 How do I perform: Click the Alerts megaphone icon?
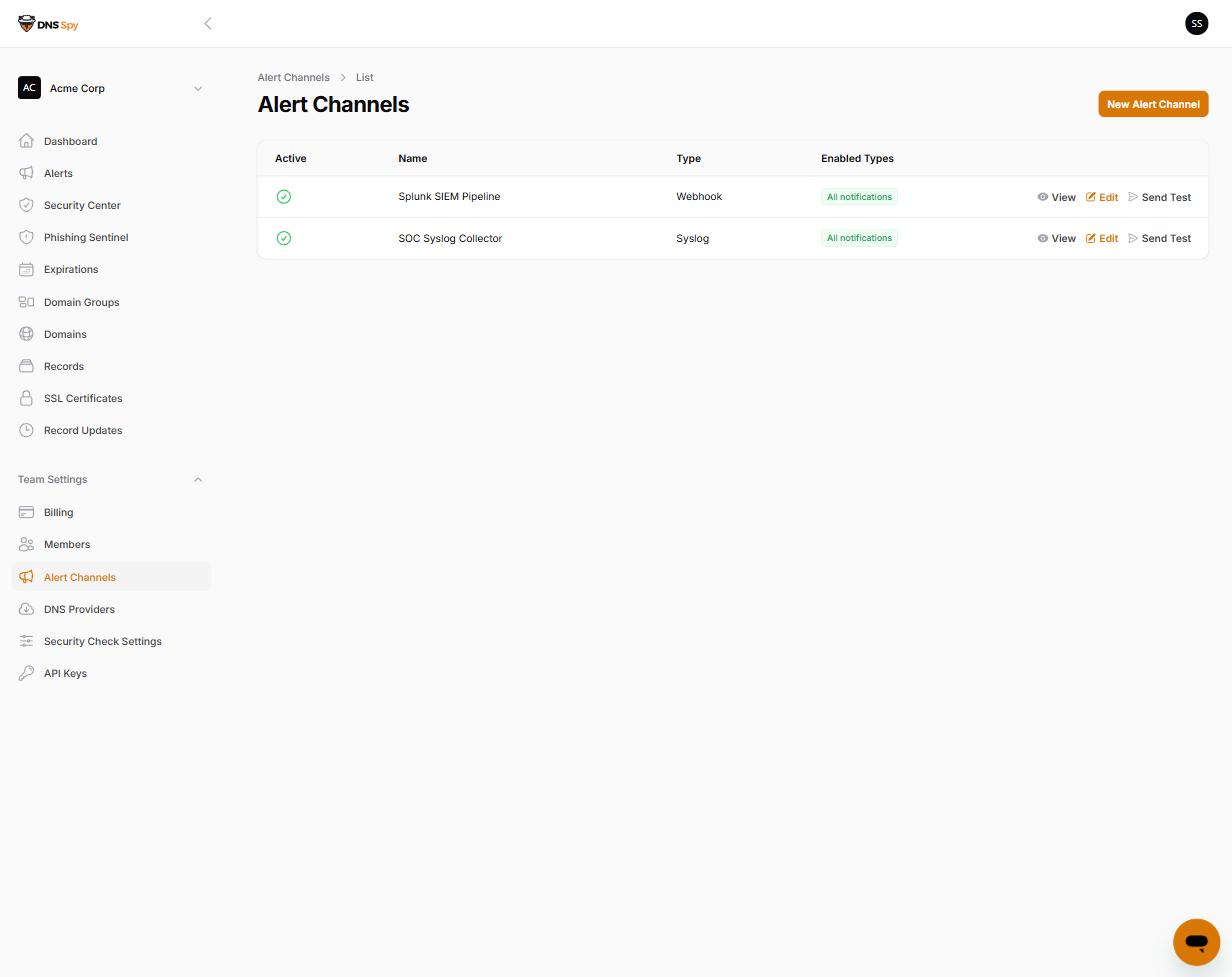(26, 173)
